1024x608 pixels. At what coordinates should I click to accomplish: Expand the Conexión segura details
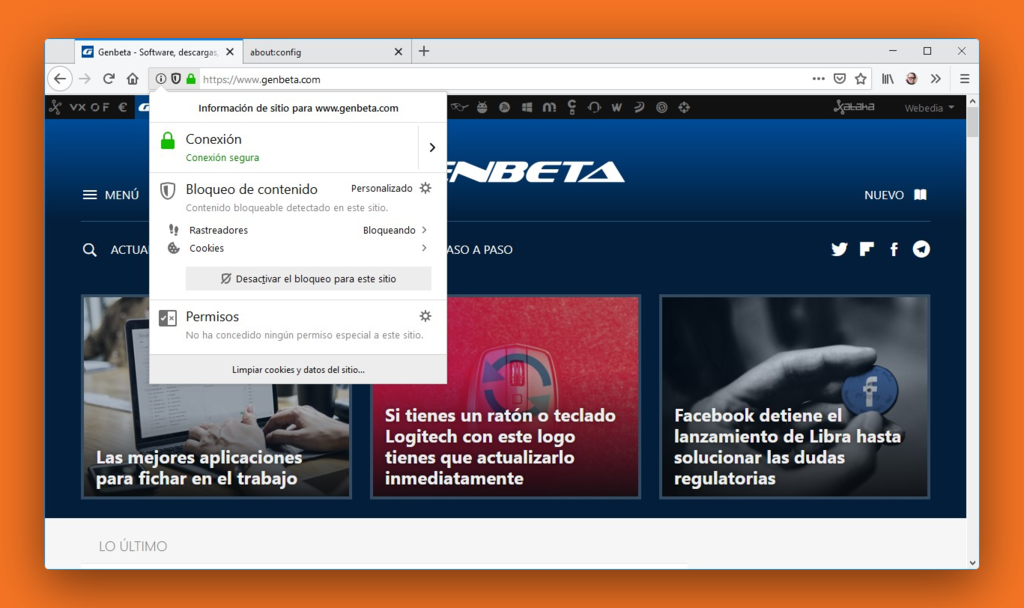point(431,146)
